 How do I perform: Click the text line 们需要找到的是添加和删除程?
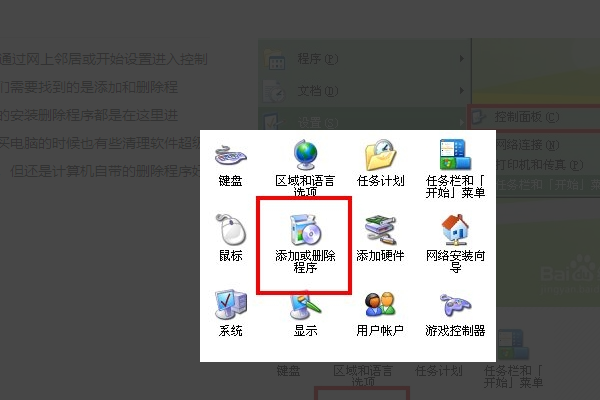coord(89,87)
